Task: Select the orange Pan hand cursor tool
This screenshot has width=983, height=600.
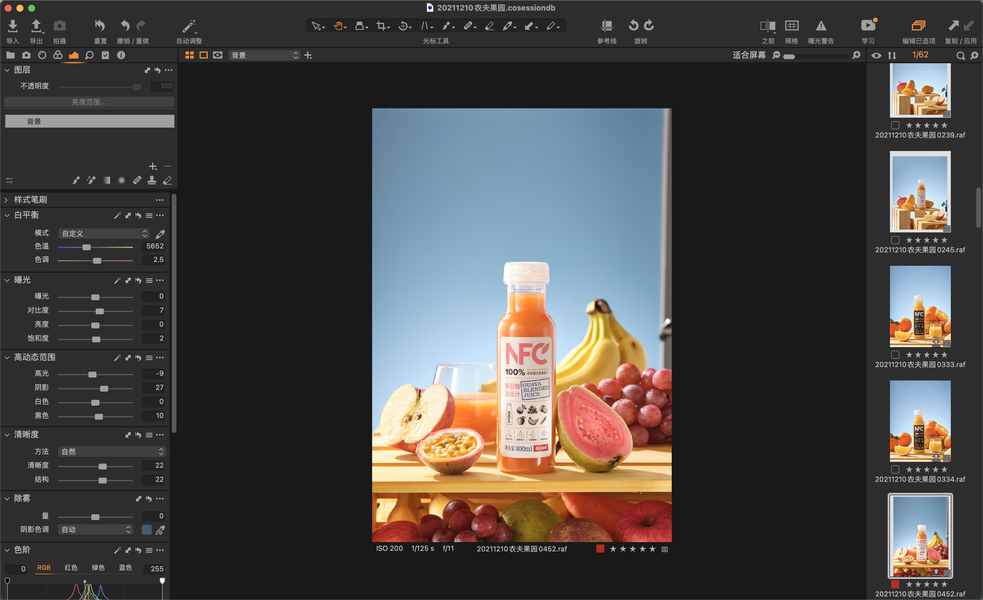Action: pos(339,26)
